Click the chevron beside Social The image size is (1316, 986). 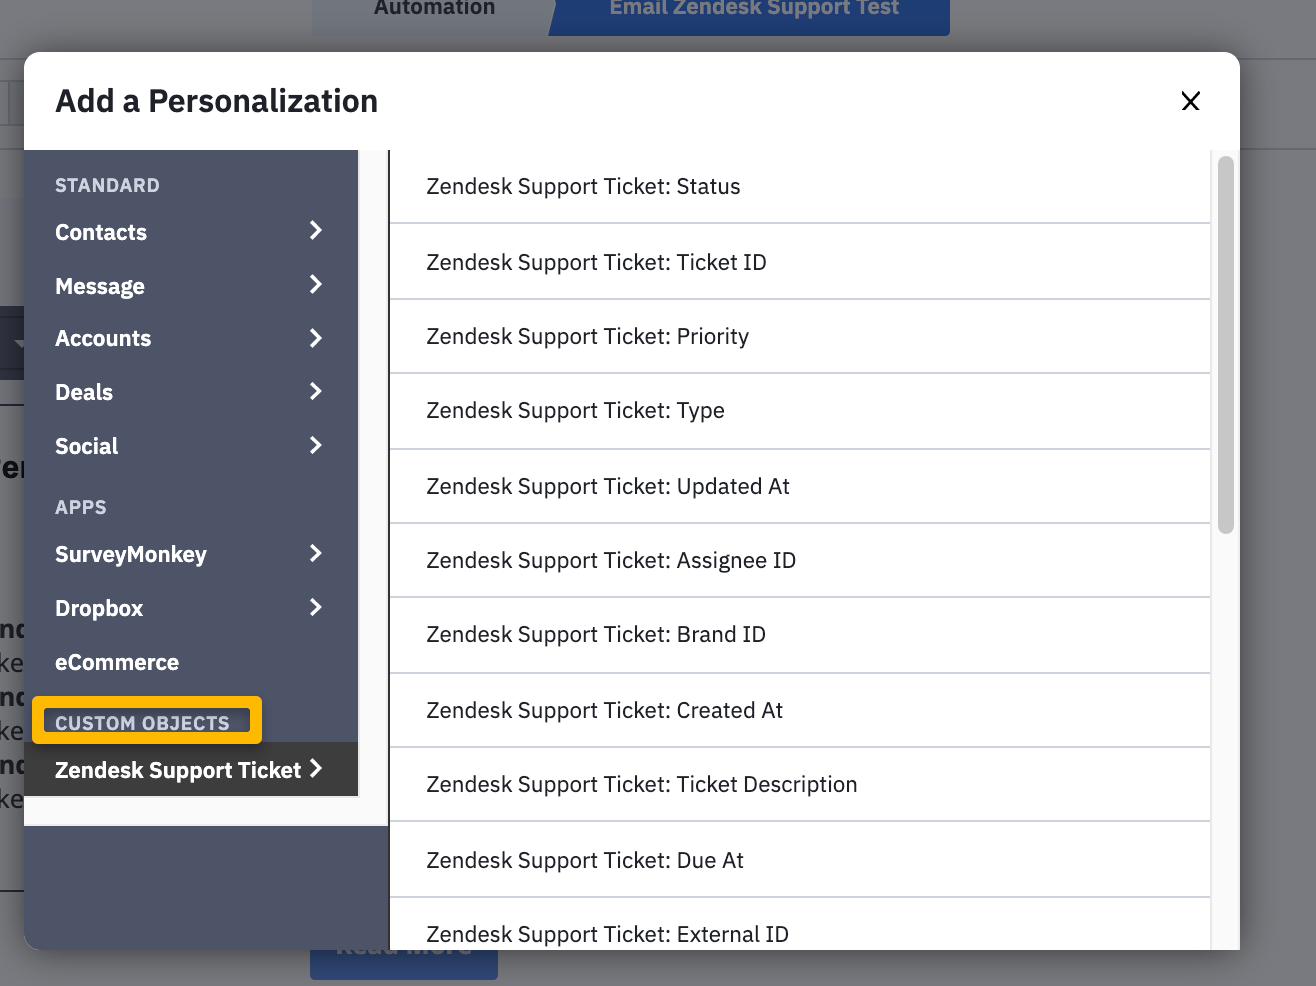(316, 445)
